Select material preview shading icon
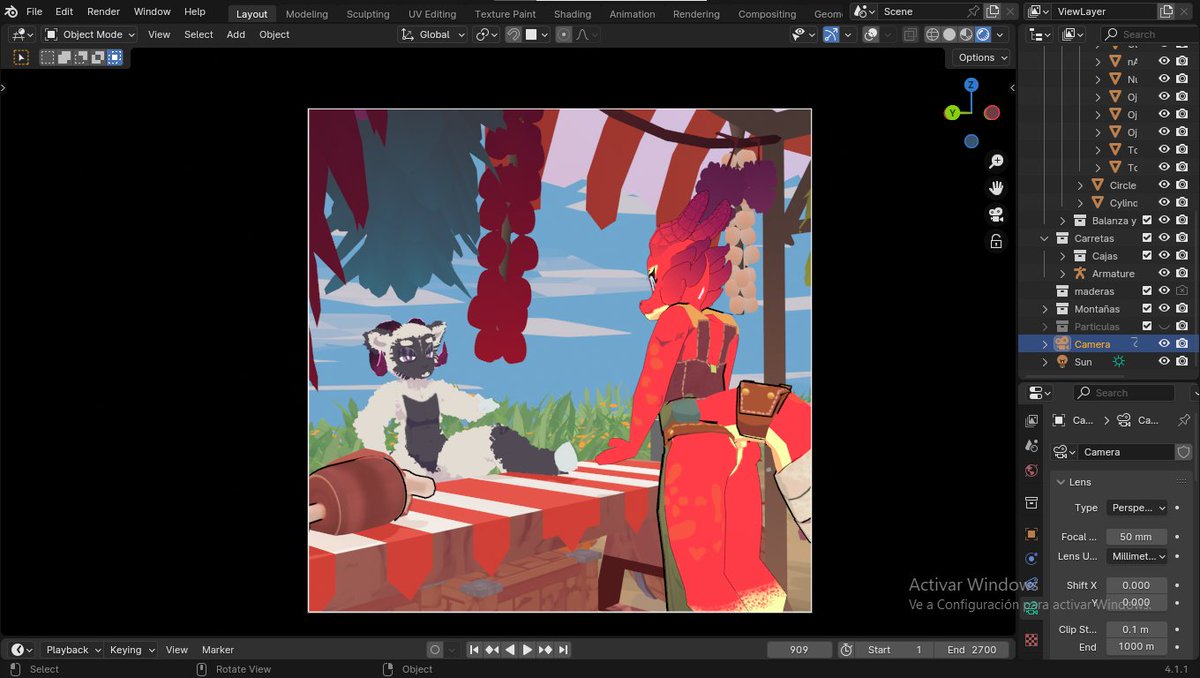This screenshot has width=1200, height=678. (966, 34)
